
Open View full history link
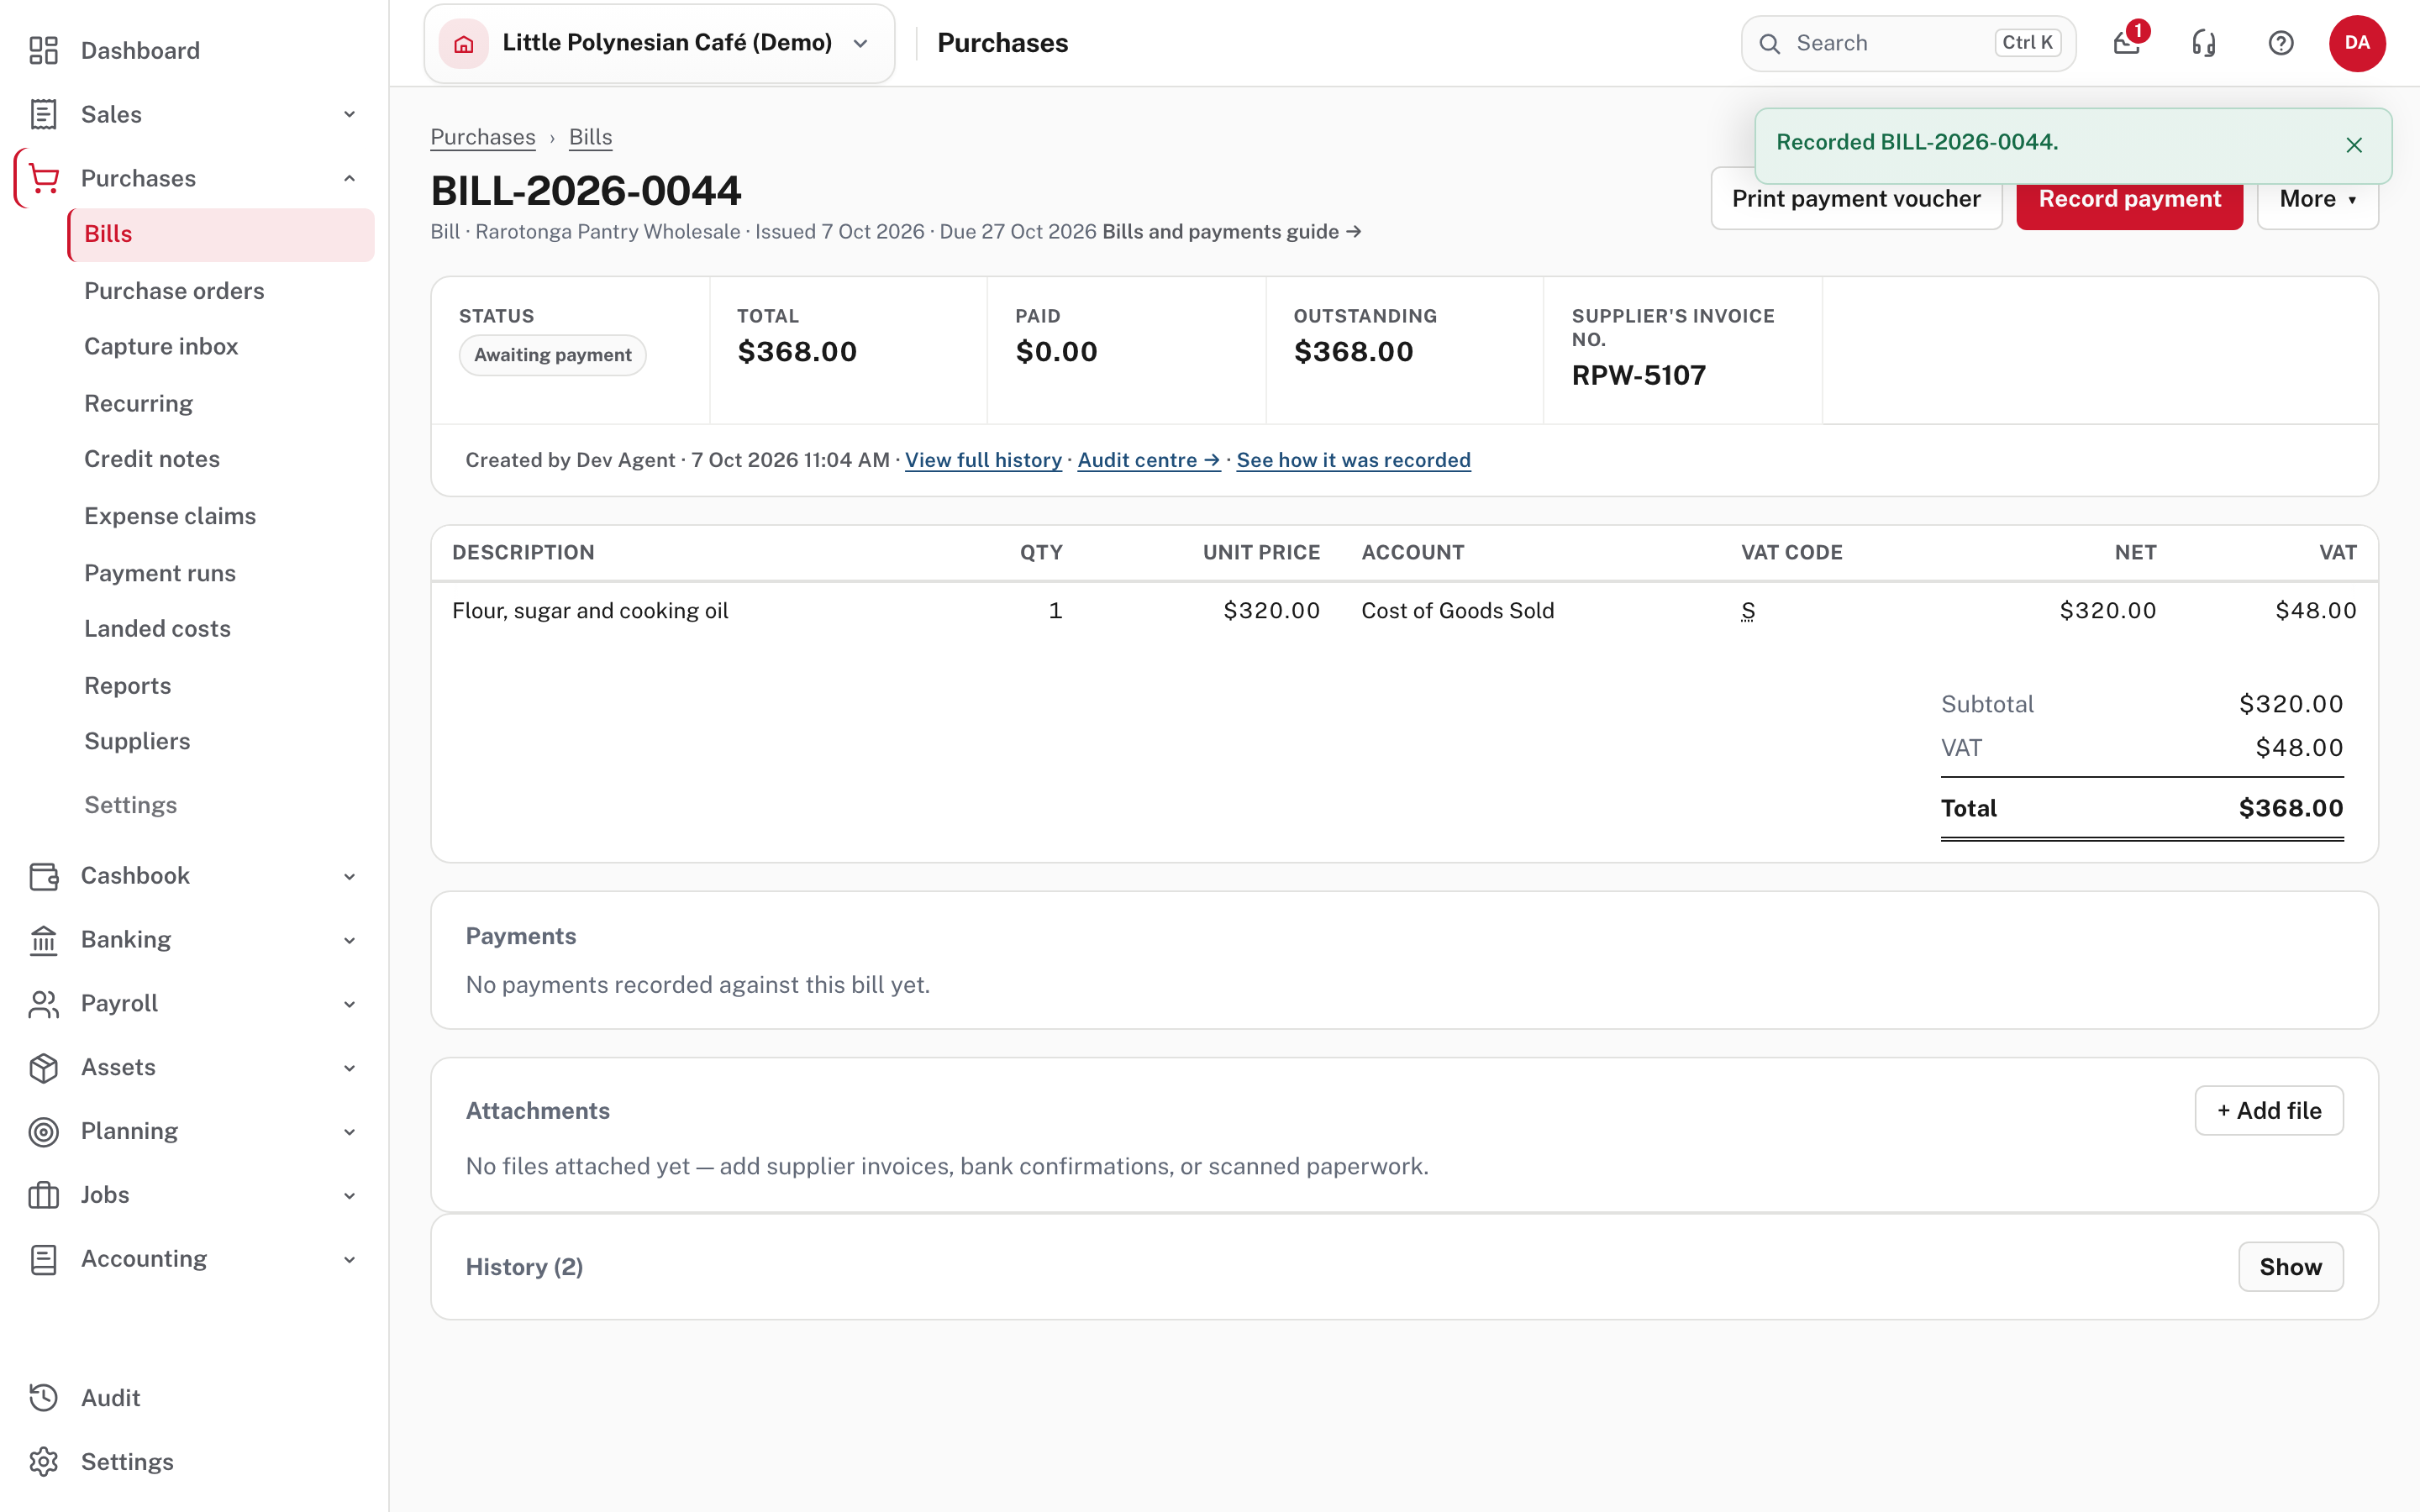pos(983,460)
